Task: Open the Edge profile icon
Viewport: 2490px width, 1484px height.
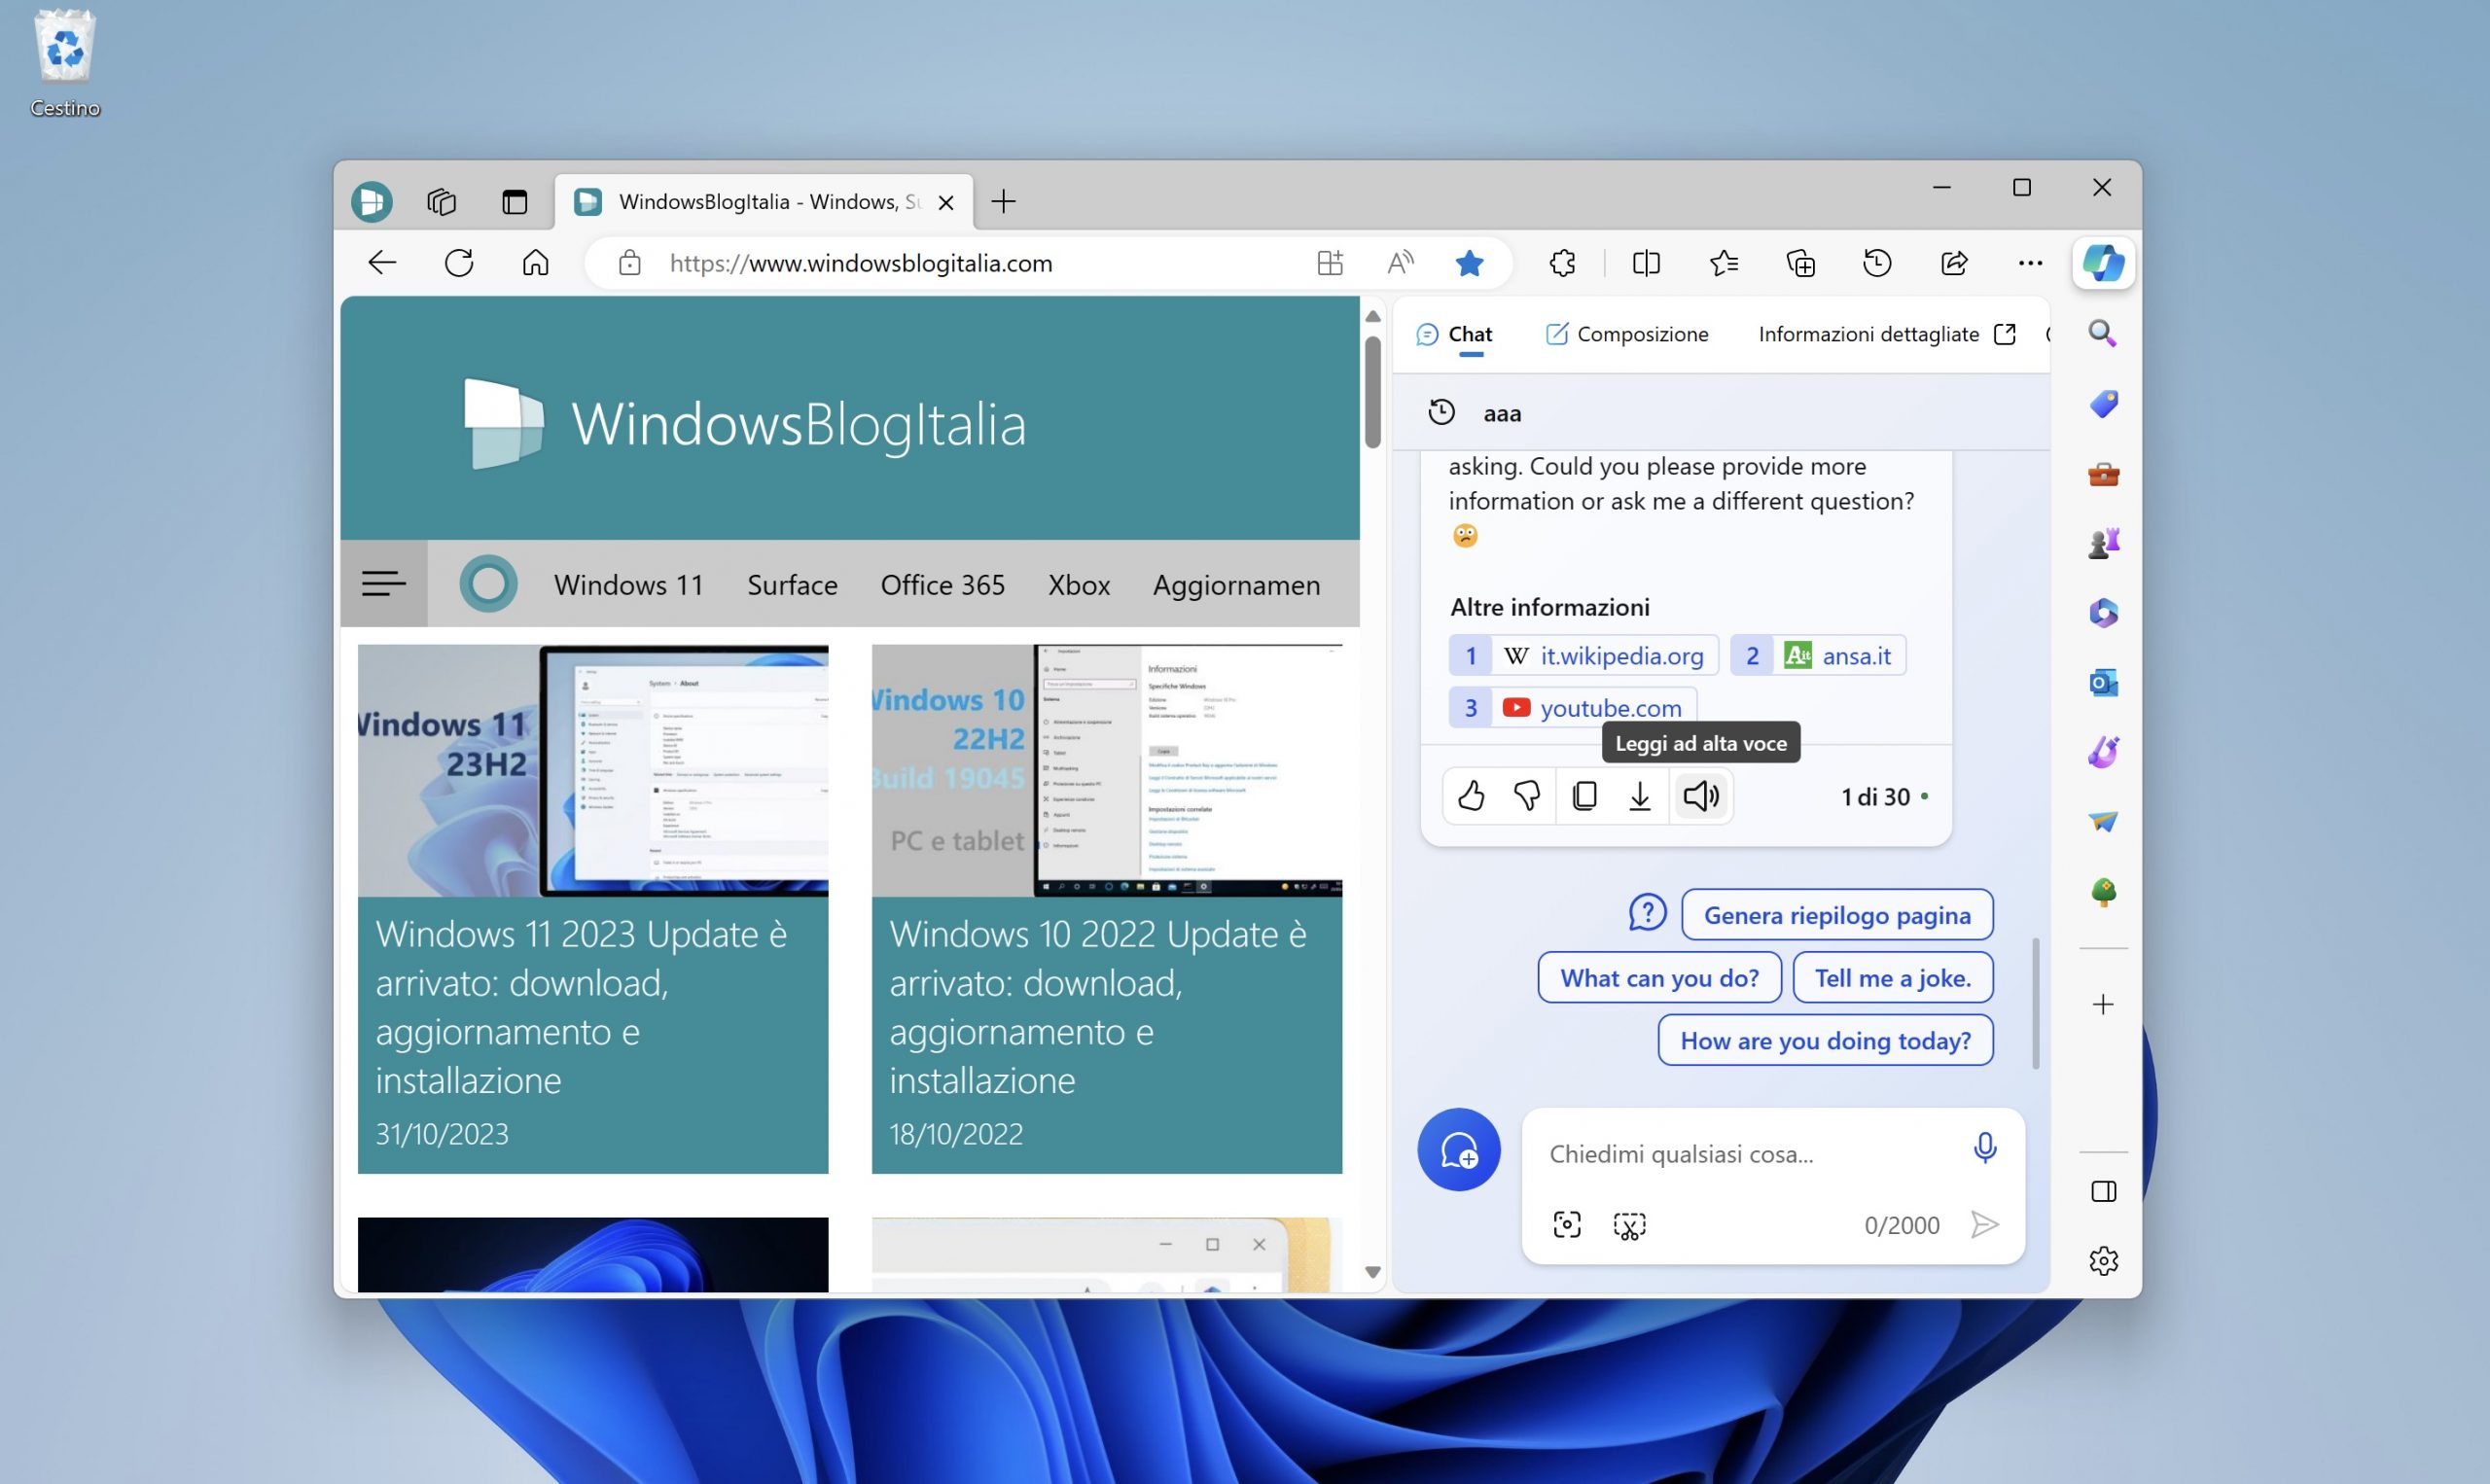Action: click(371, 202)
